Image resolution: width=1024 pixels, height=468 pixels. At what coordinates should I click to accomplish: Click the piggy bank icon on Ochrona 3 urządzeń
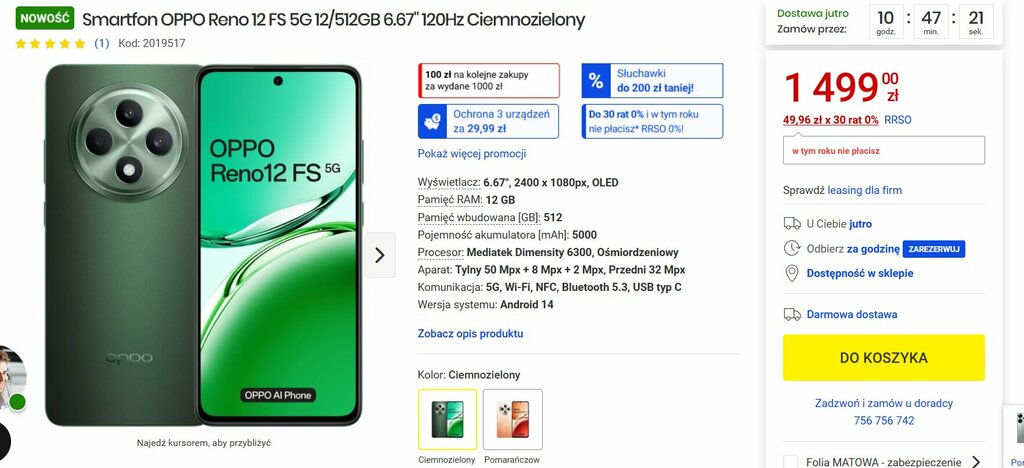pos(432,121)
